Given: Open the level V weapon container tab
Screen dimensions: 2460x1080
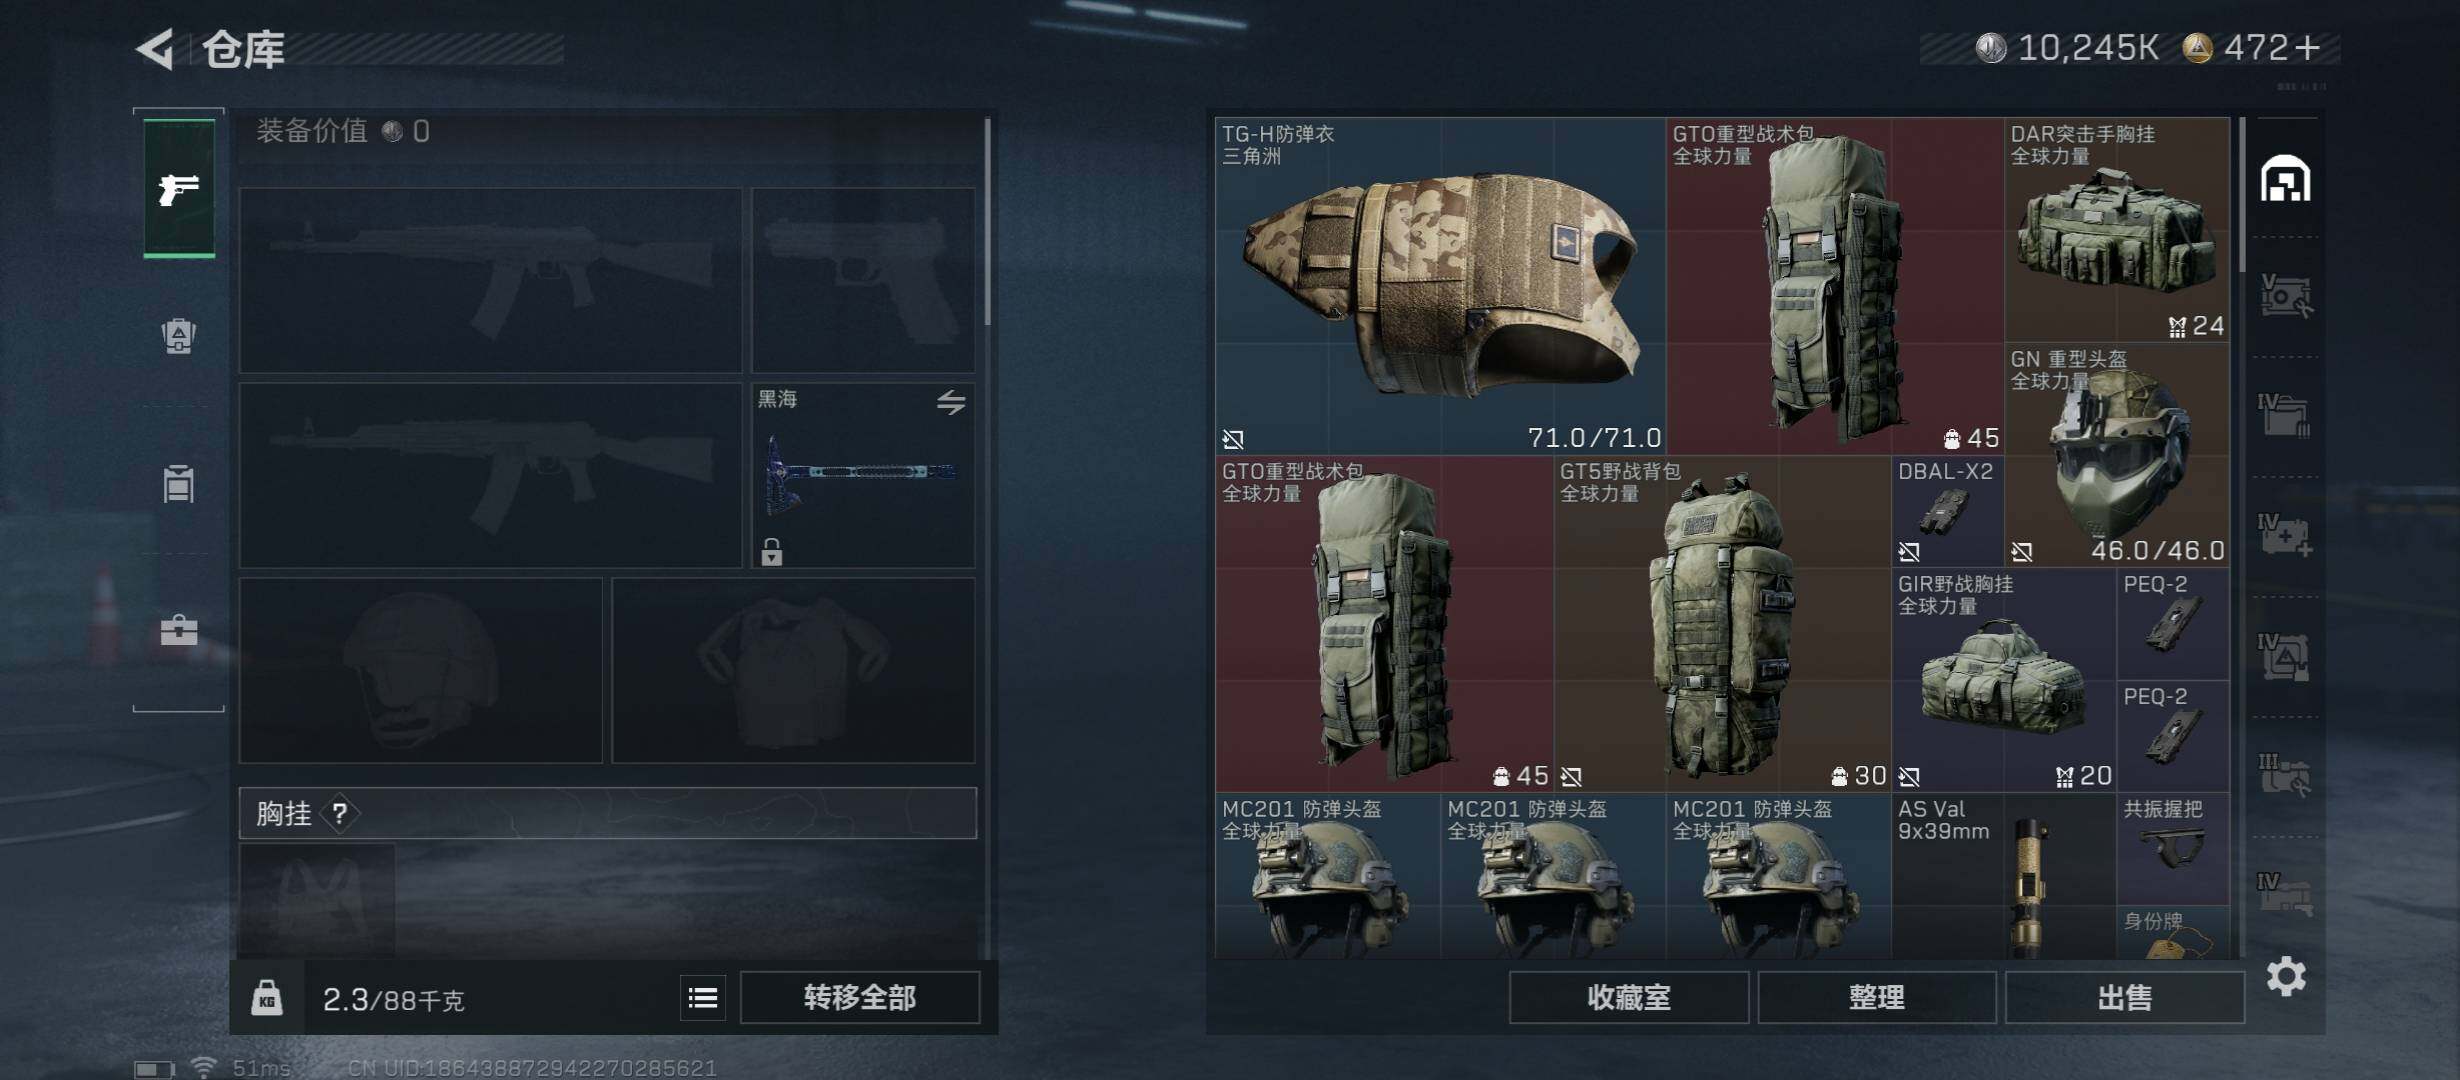Looking at the screenshot, I should 2286,296.
